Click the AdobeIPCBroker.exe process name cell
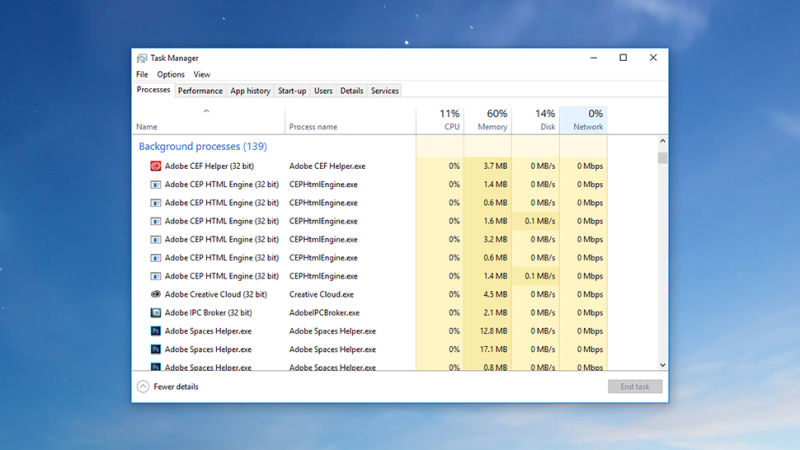800x450 pixels. [324, 313]
